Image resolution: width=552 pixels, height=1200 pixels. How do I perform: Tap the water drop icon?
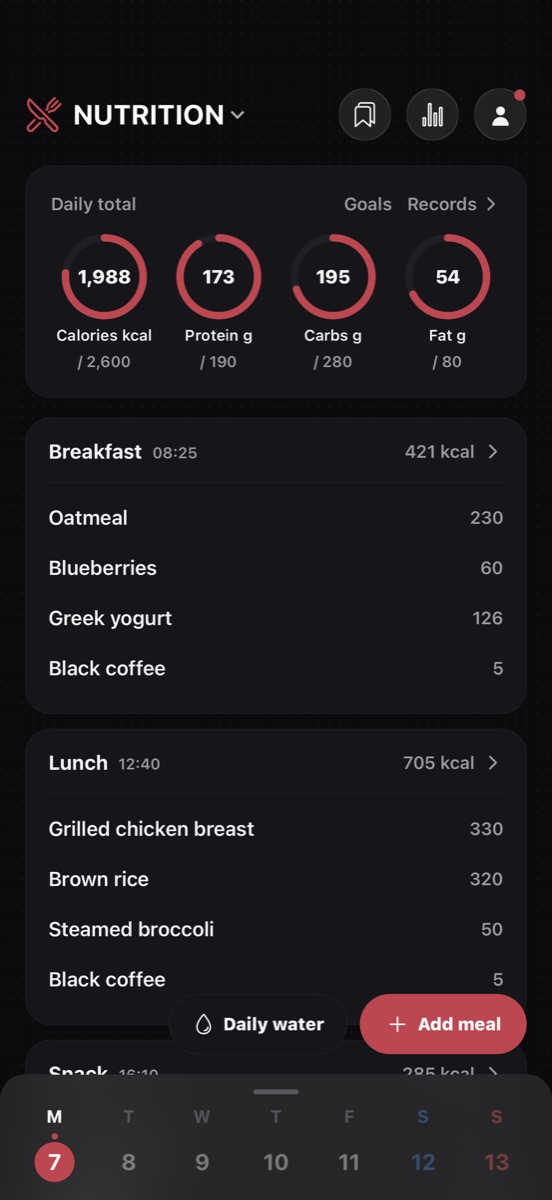click(204, 1024)
